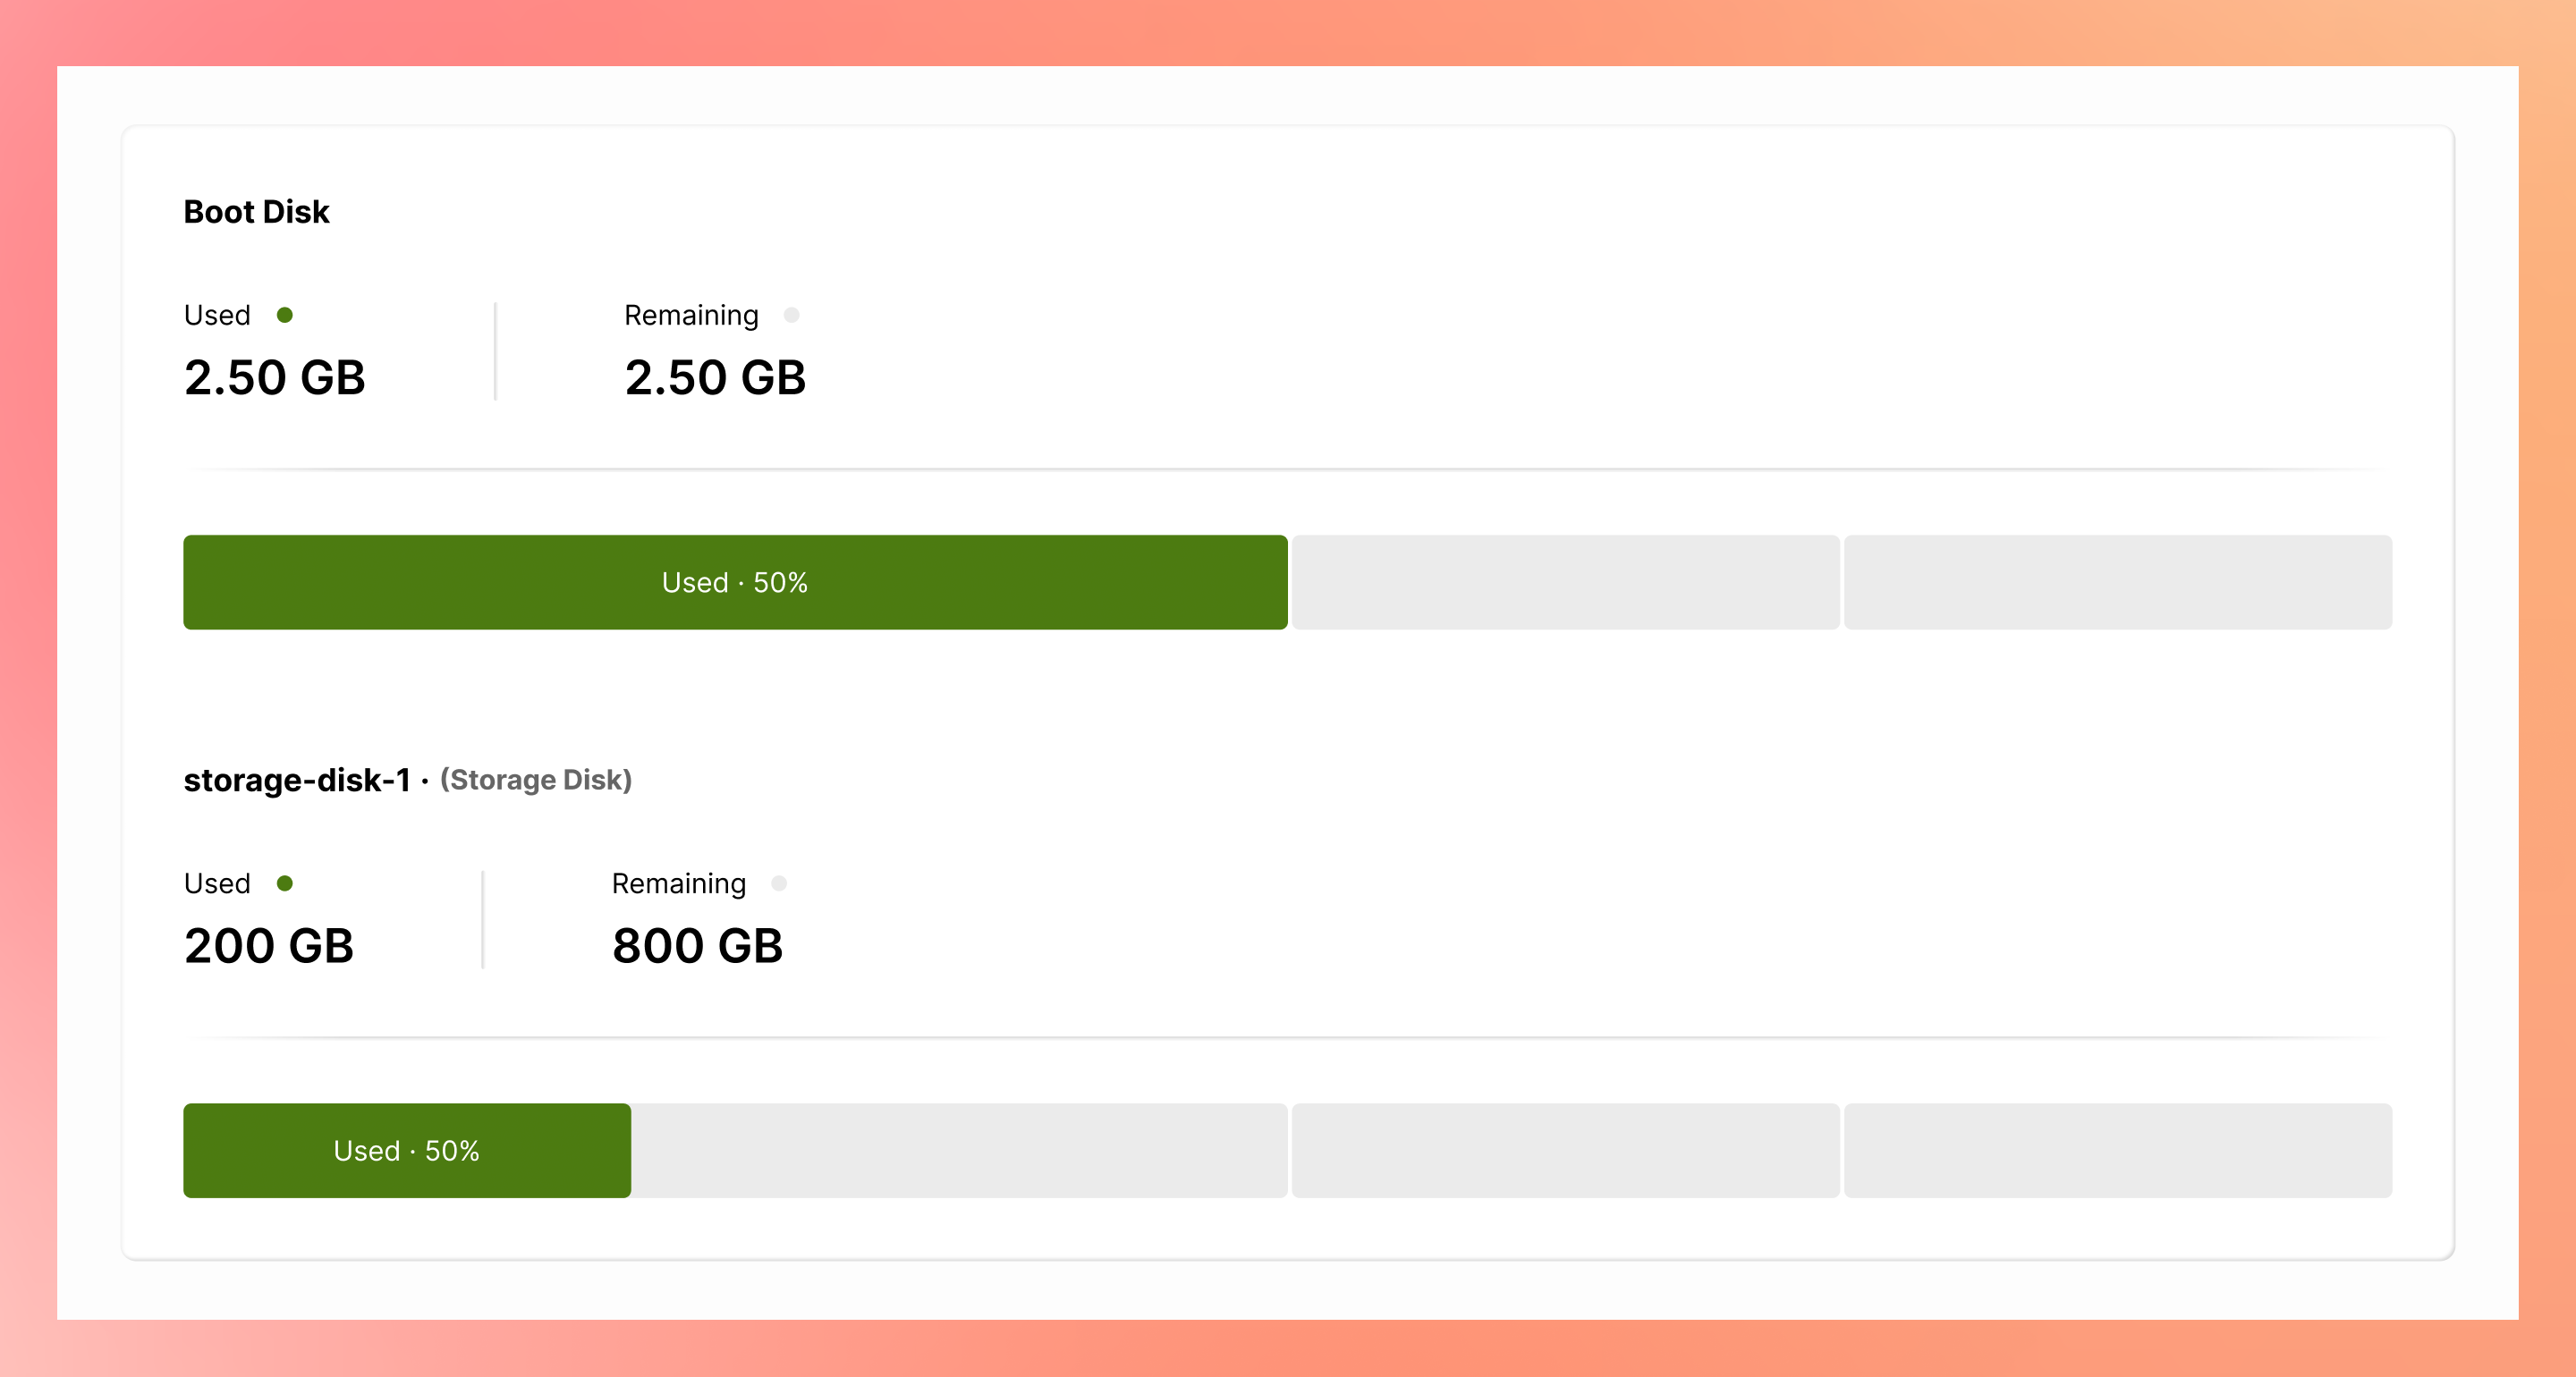Click the gray Remaining dot for storage-disk-1
This screenshot has width=2576, height=1377.
tap(779, 883)
